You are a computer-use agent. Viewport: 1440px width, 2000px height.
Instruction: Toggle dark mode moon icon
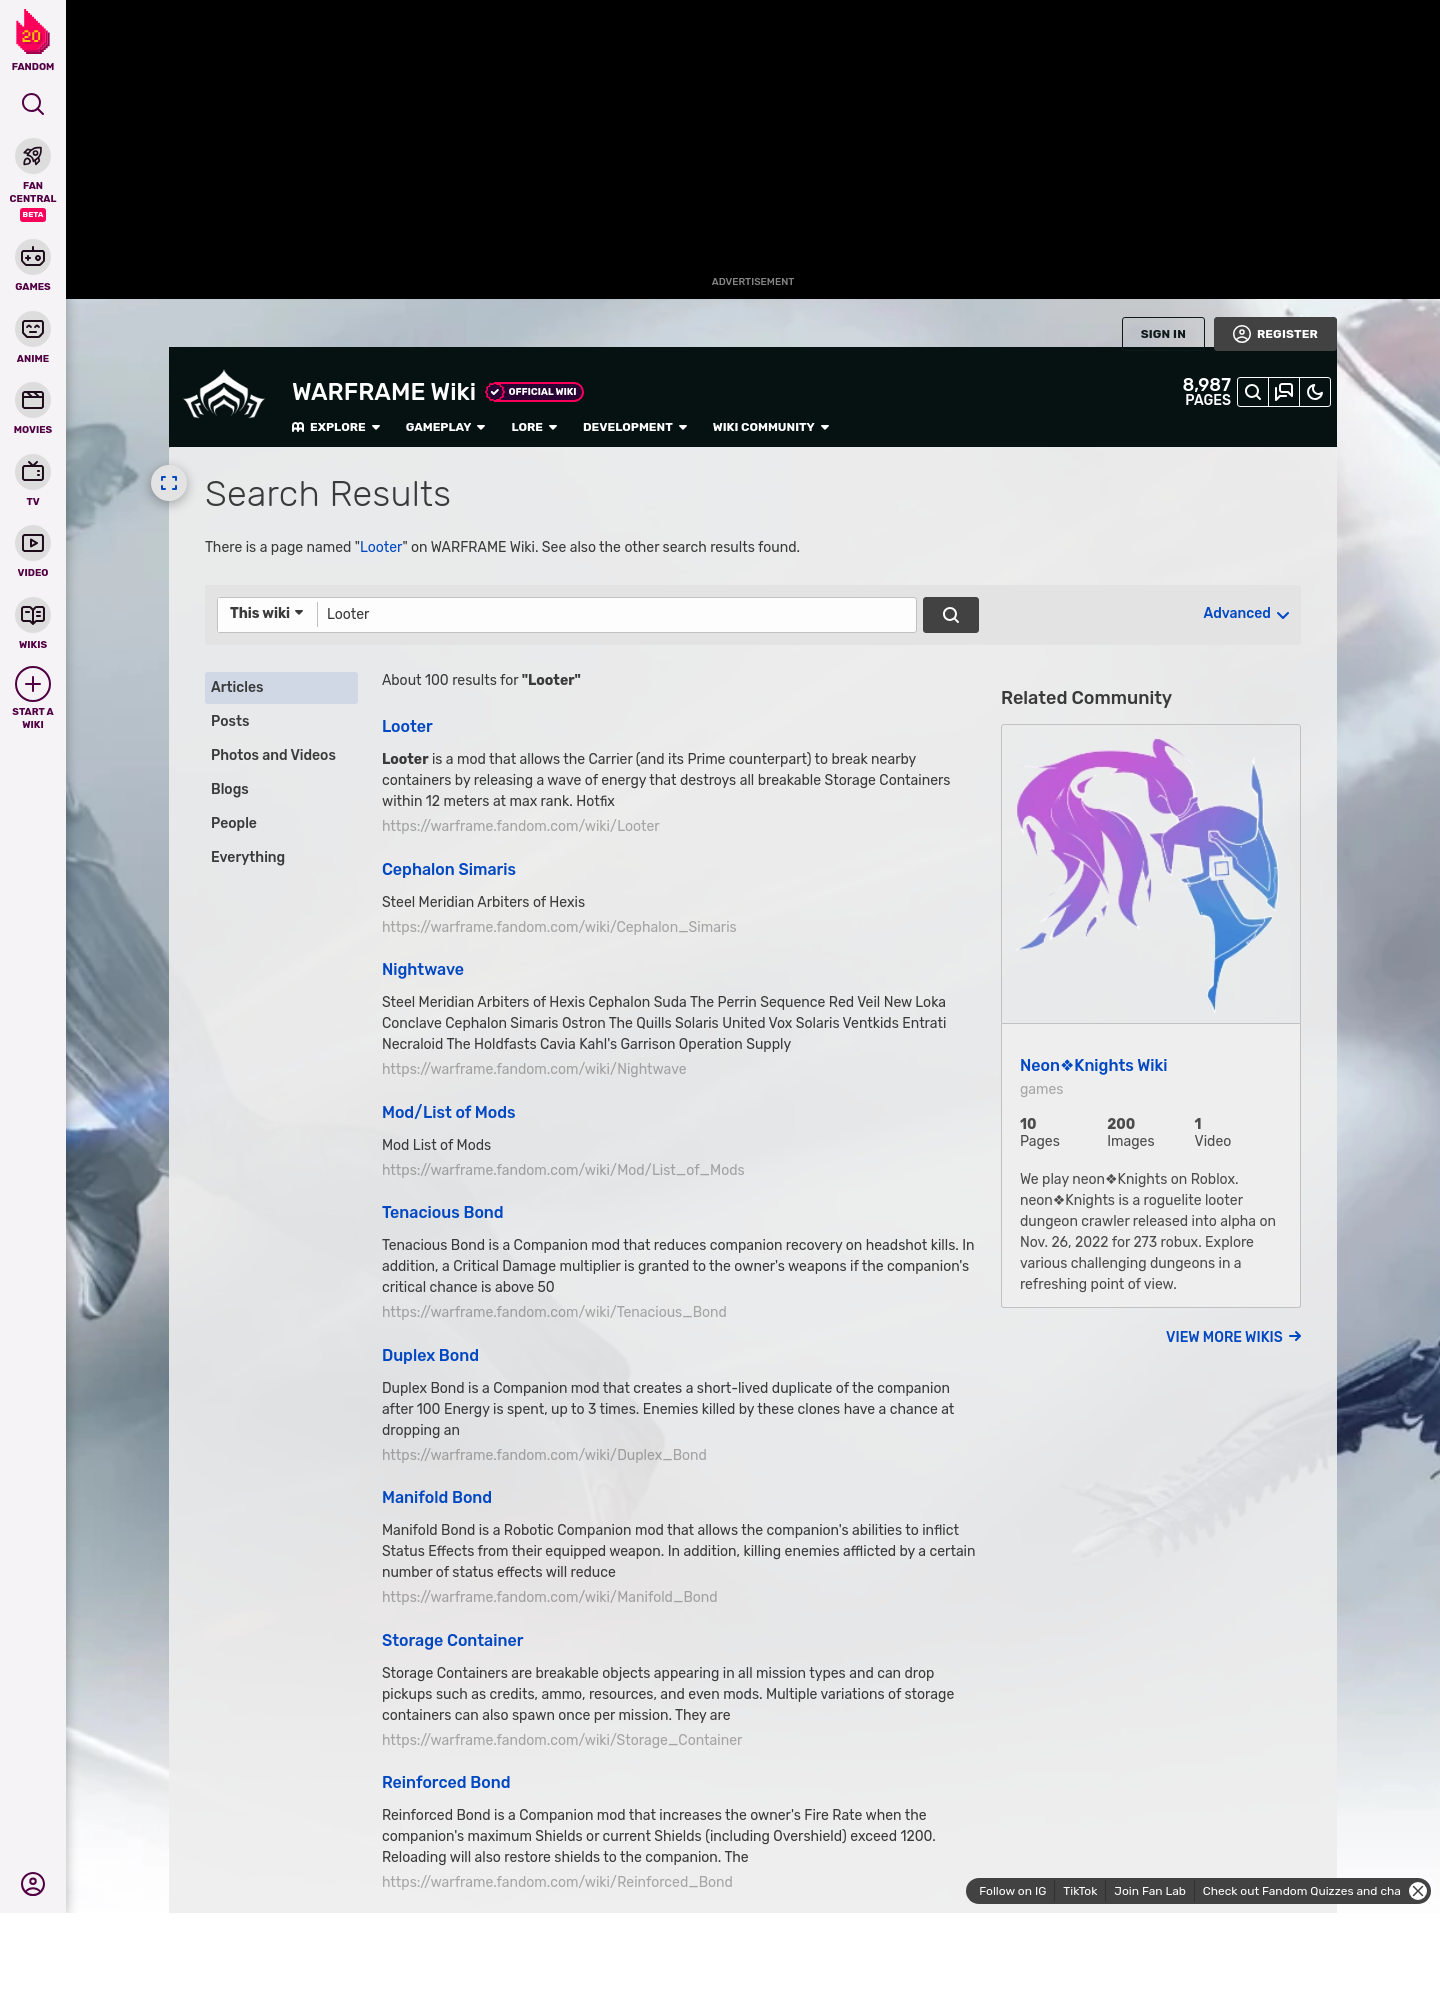1315,392
